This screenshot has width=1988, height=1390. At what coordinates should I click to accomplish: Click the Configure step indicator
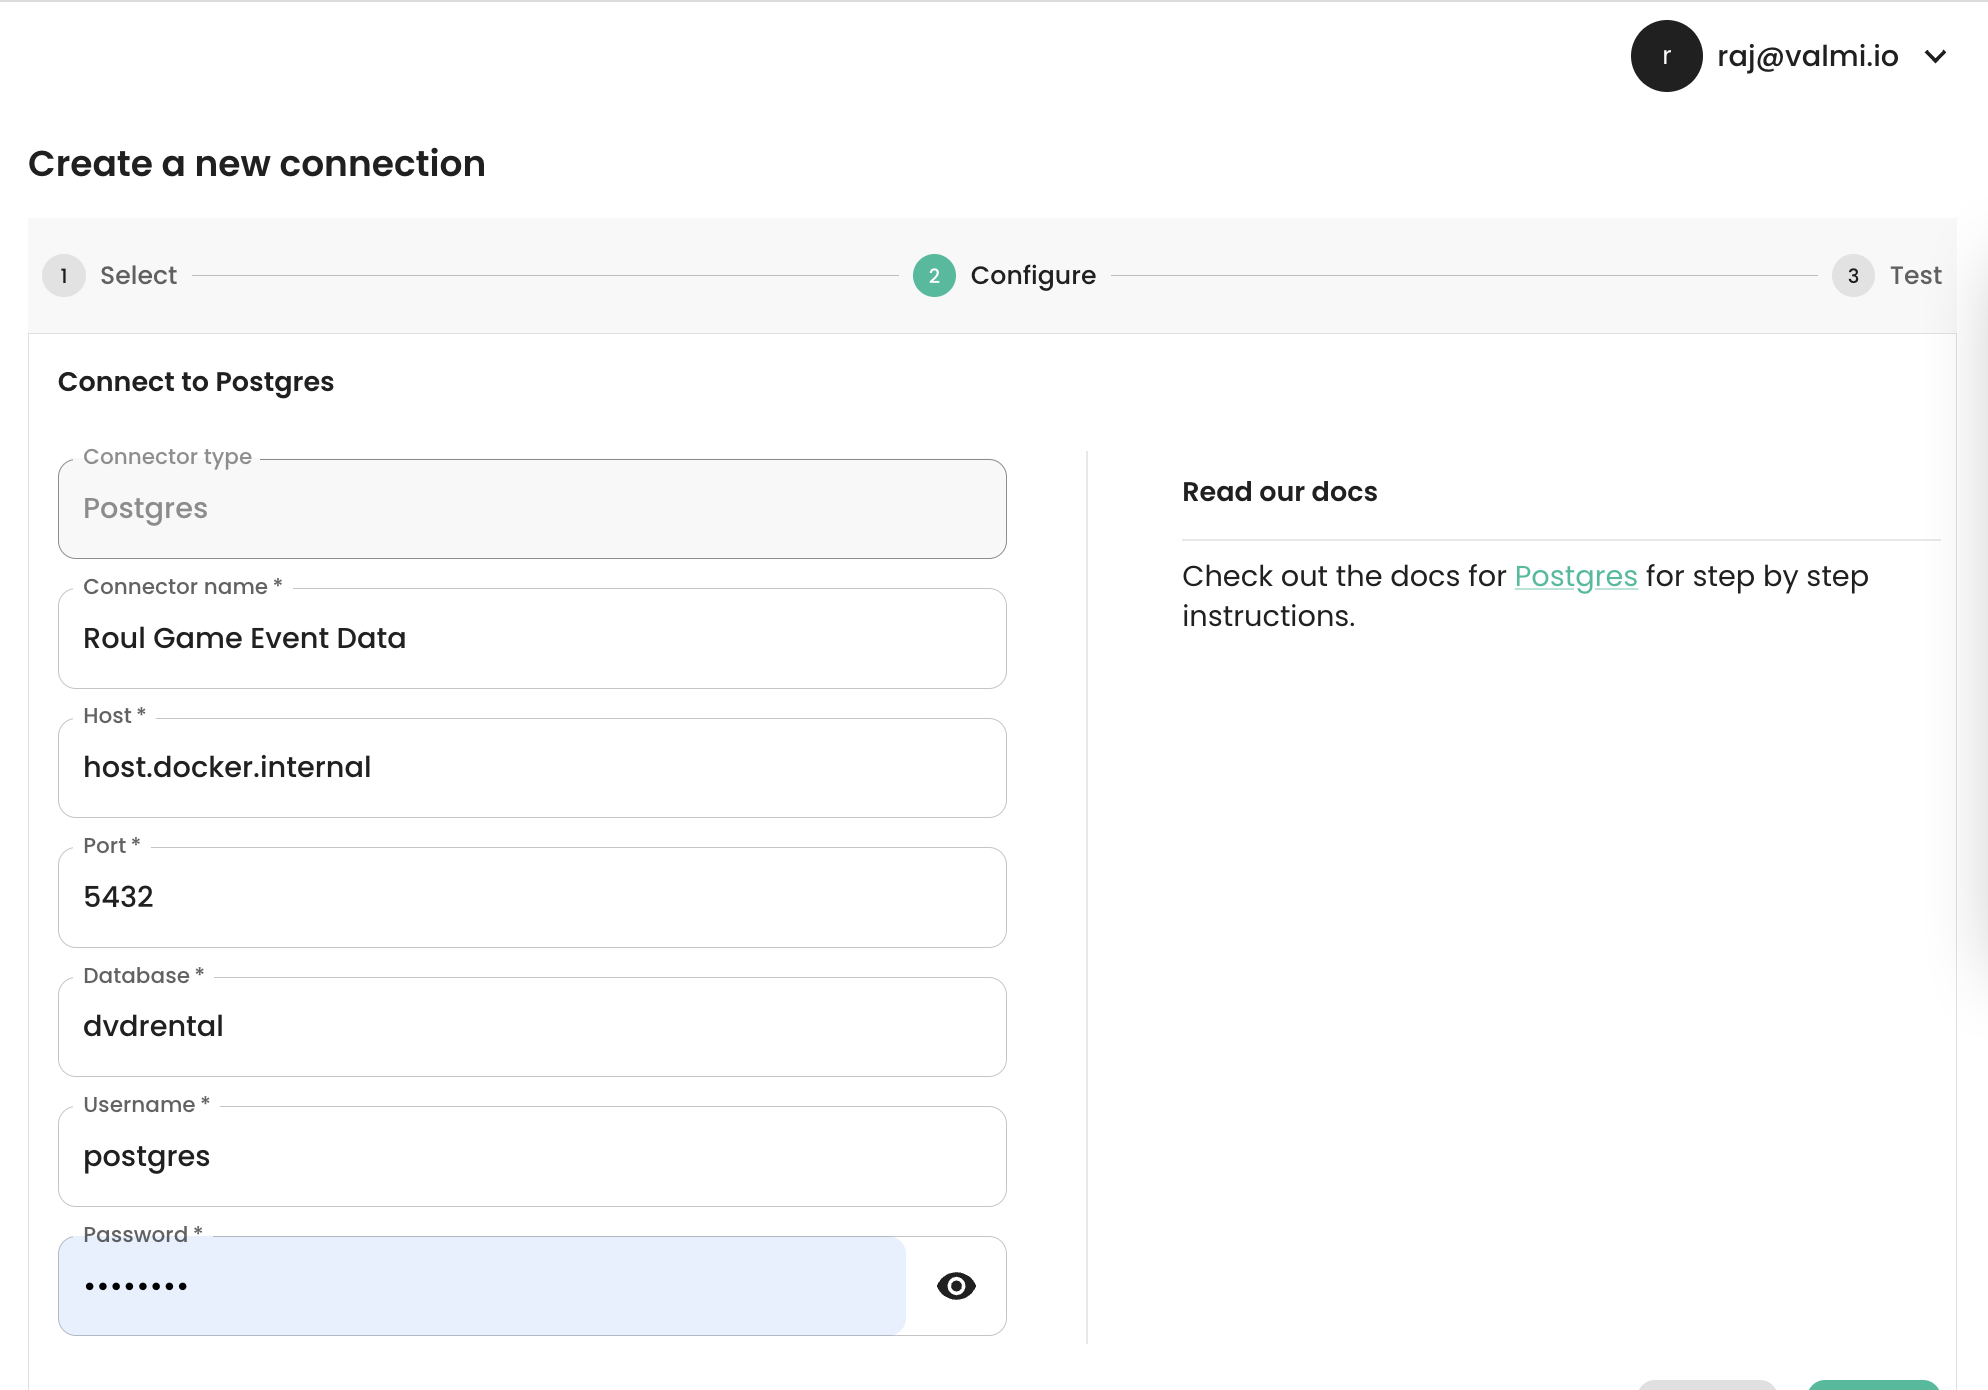(1033, 276)
